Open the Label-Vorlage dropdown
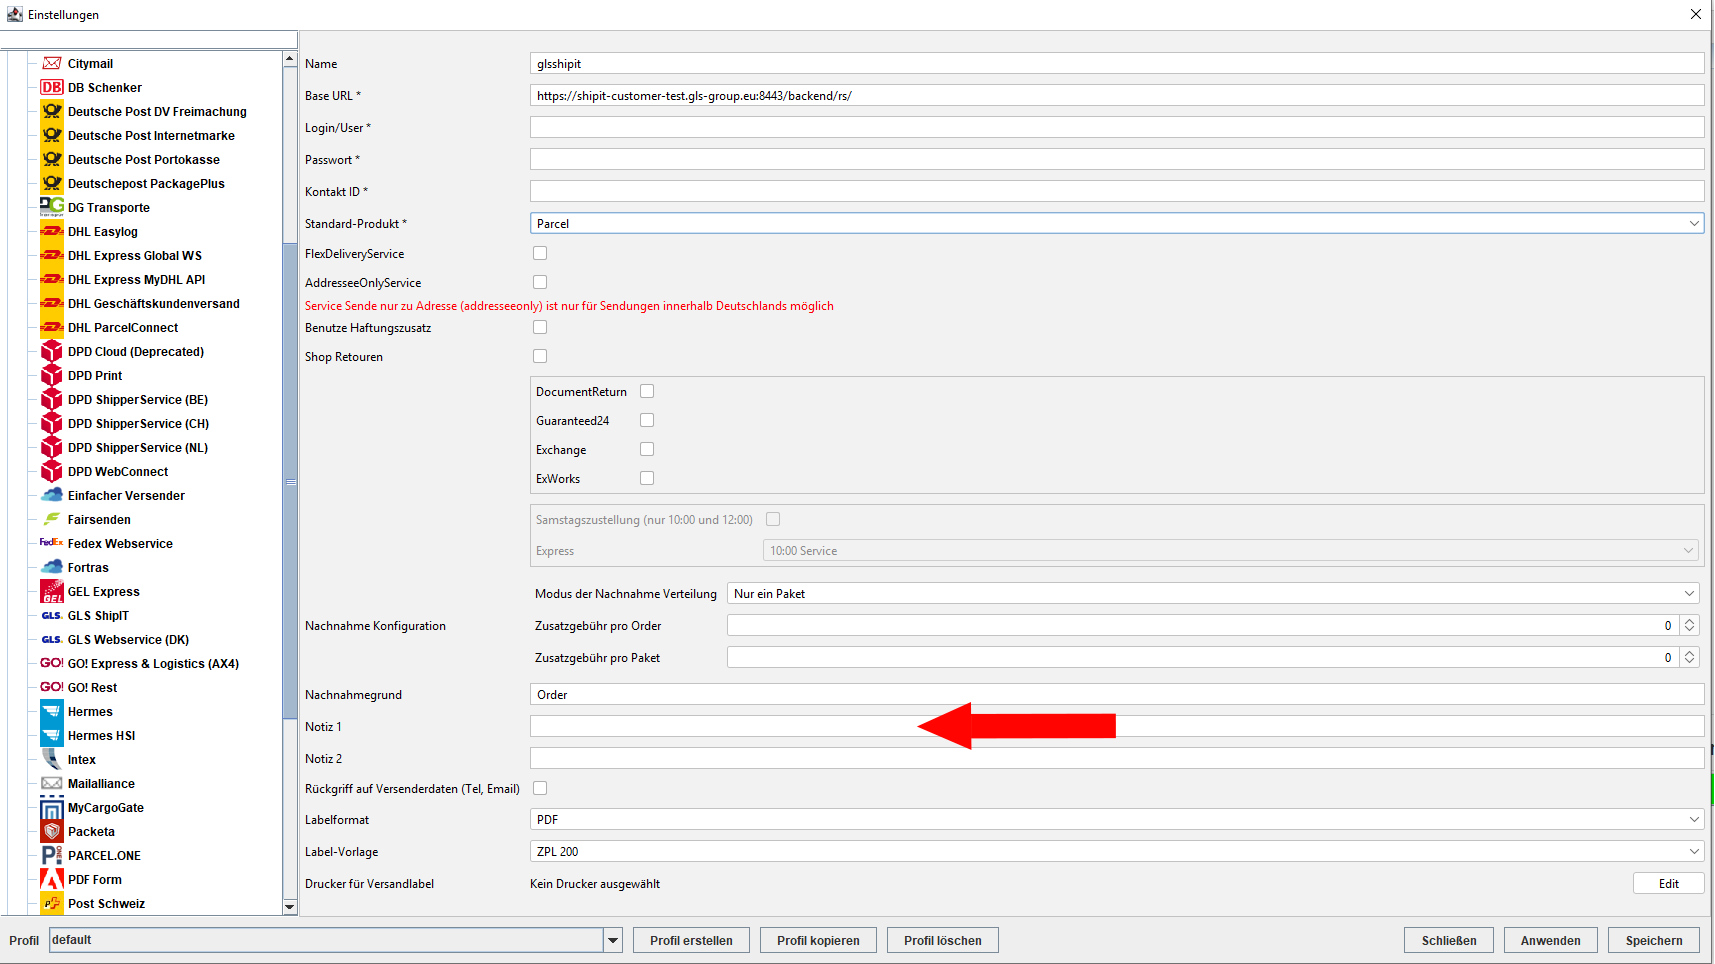This screenshot has height=964, width=1715. click(1117, 851)
